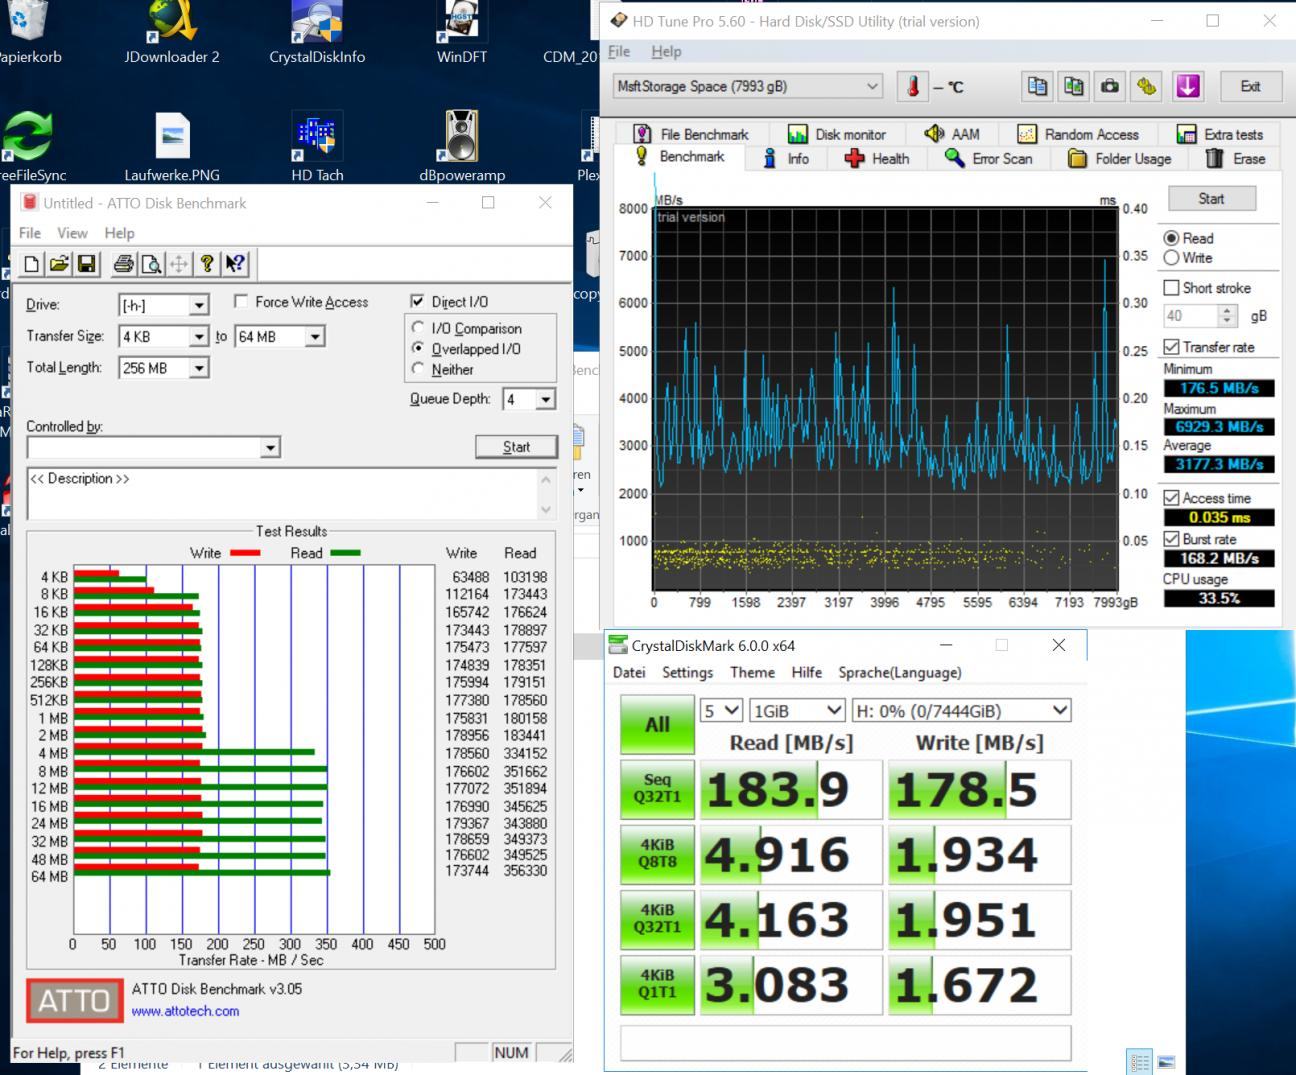
Task: Click the Save floppy icon in ATTO toolbar
Action: click(87, 264)
